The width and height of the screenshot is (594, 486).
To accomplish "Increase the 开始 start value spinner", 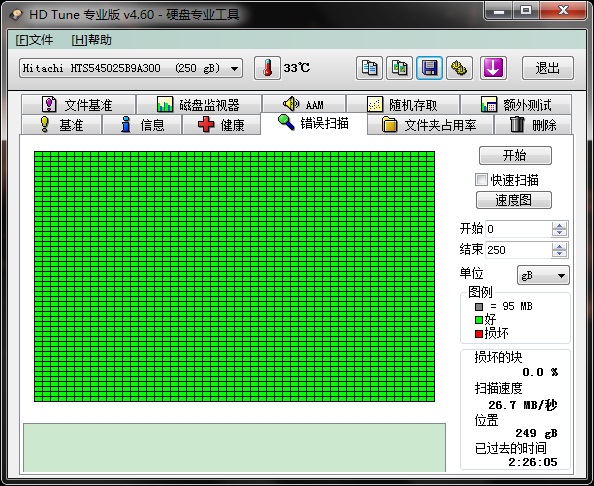I will coord(559,225).
